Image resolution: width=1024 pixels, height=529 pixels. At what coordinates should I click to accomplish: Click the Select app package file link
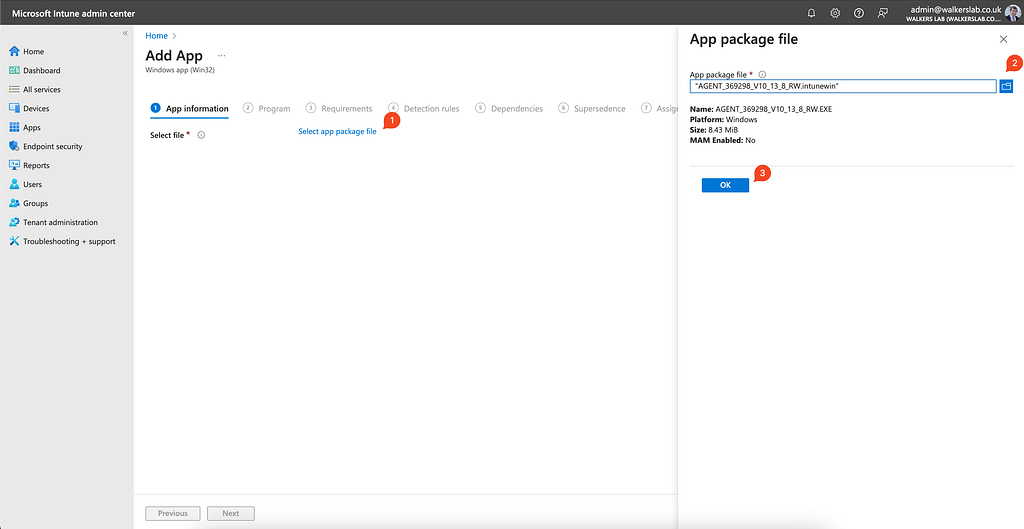pos(337,132)
